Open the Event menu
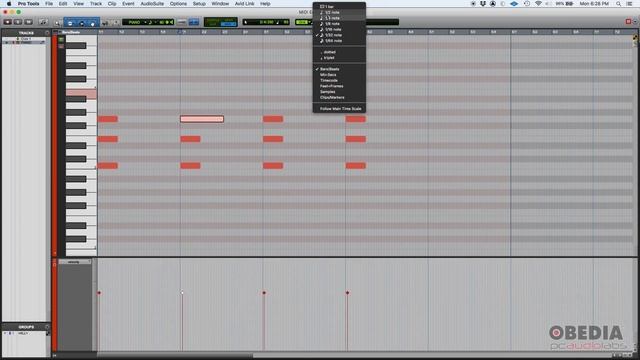 128,3
